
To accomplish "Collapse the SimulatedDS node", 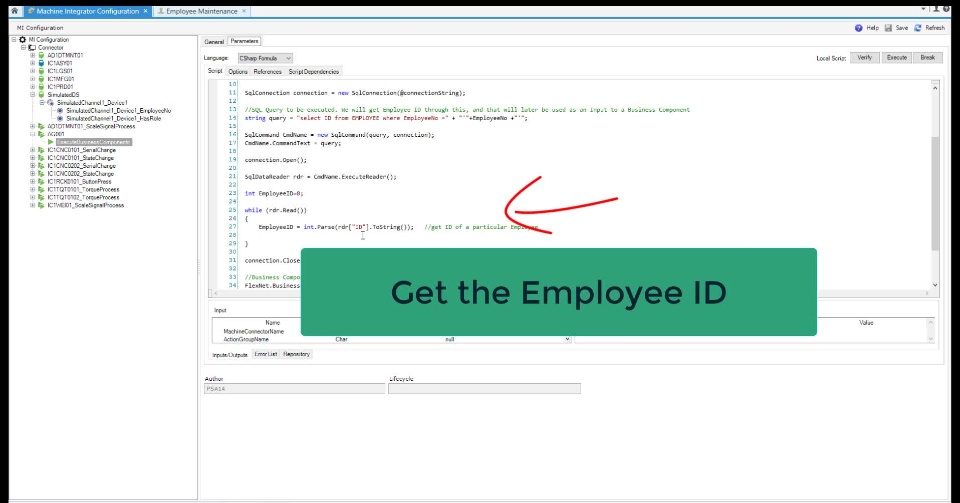I will (32, 95).
